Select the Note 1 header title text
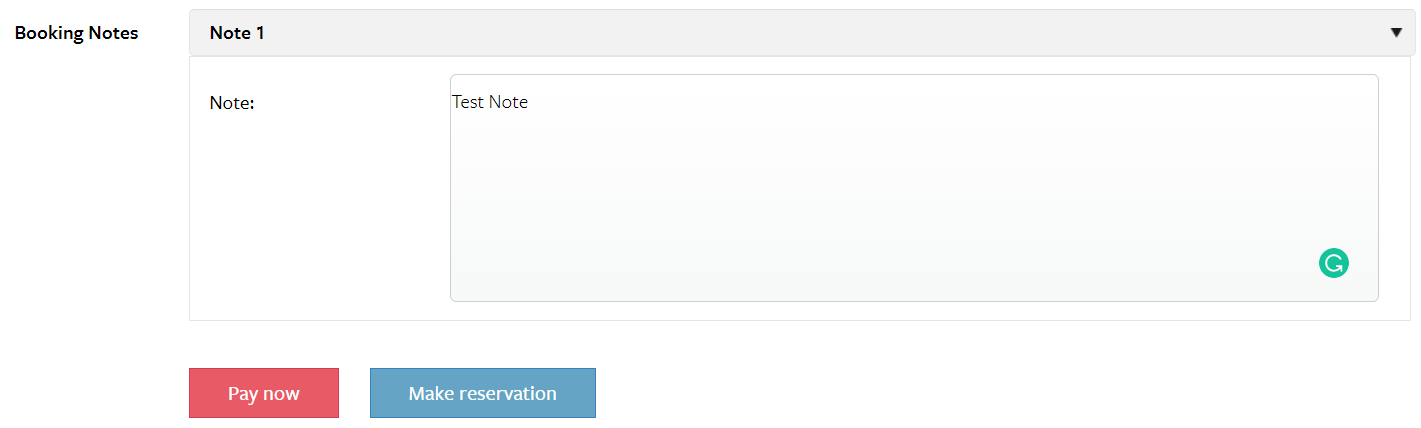1421x428 pixels. coord(237,33)
